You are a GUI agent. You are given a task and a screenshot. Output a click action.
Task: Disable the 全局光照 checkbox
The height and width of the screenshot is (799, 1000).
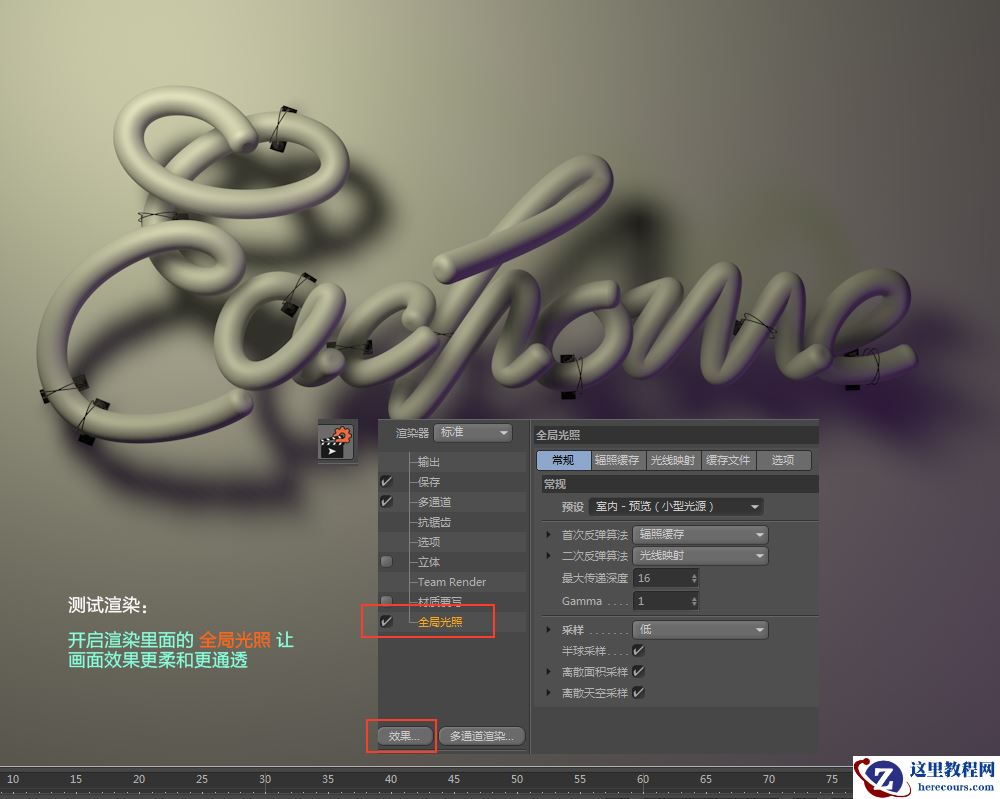386,621
